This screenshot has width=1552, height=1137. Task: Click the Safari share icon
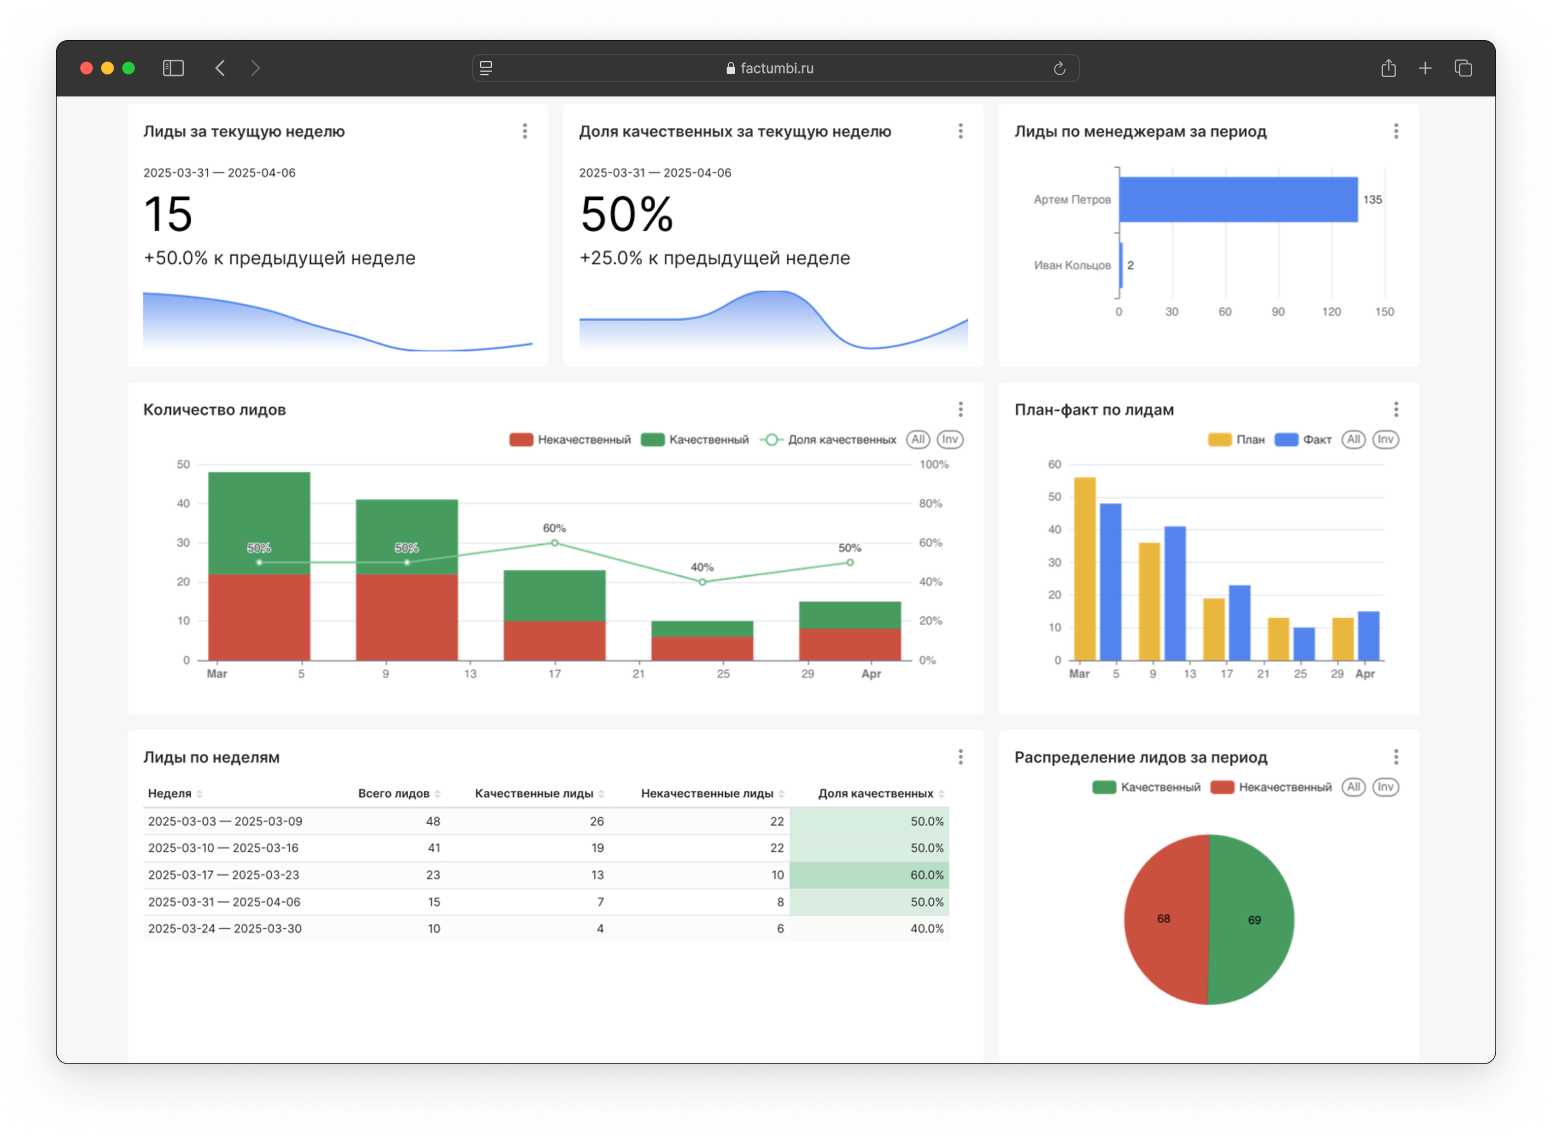point(1388,68)
